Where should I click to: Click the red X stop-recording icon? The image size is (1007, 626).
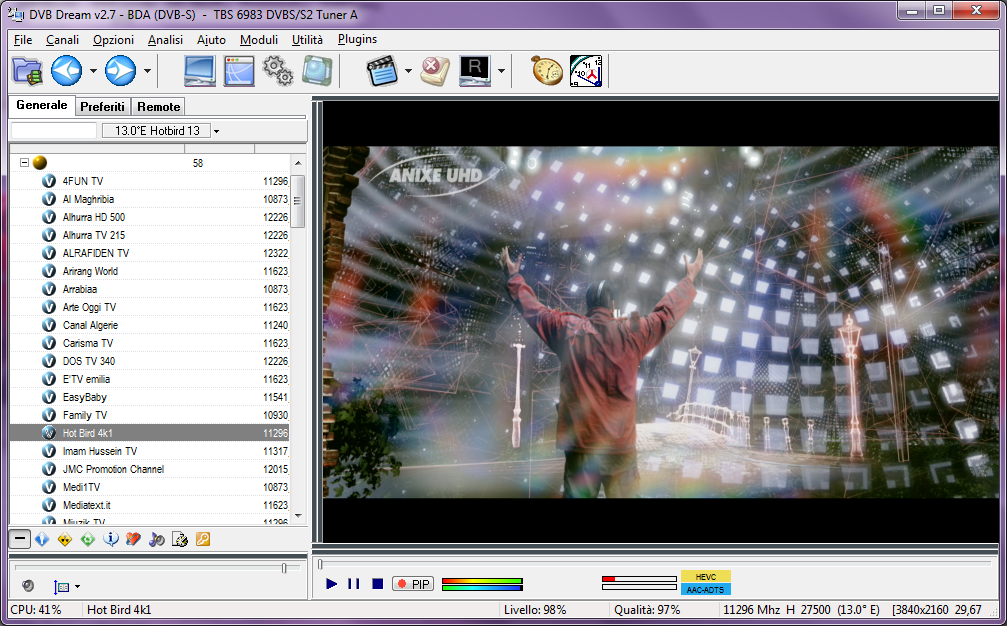(435, 71)
